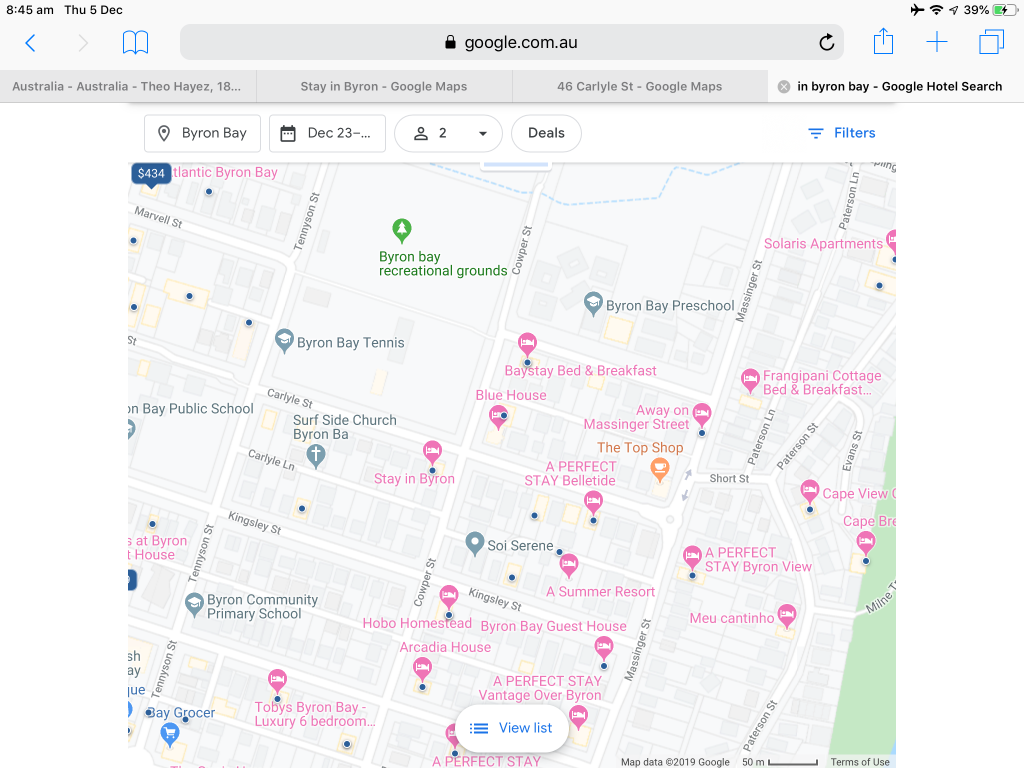
Task: Tap the Safari back arrow
Action: [30, 42]
